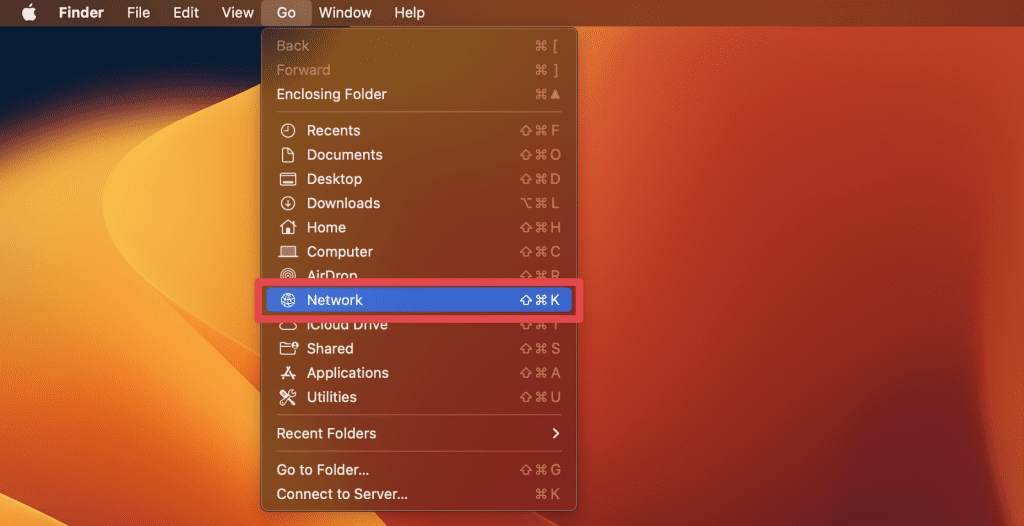Click the Applications icon
The image size is (1024, 526).
288,373
